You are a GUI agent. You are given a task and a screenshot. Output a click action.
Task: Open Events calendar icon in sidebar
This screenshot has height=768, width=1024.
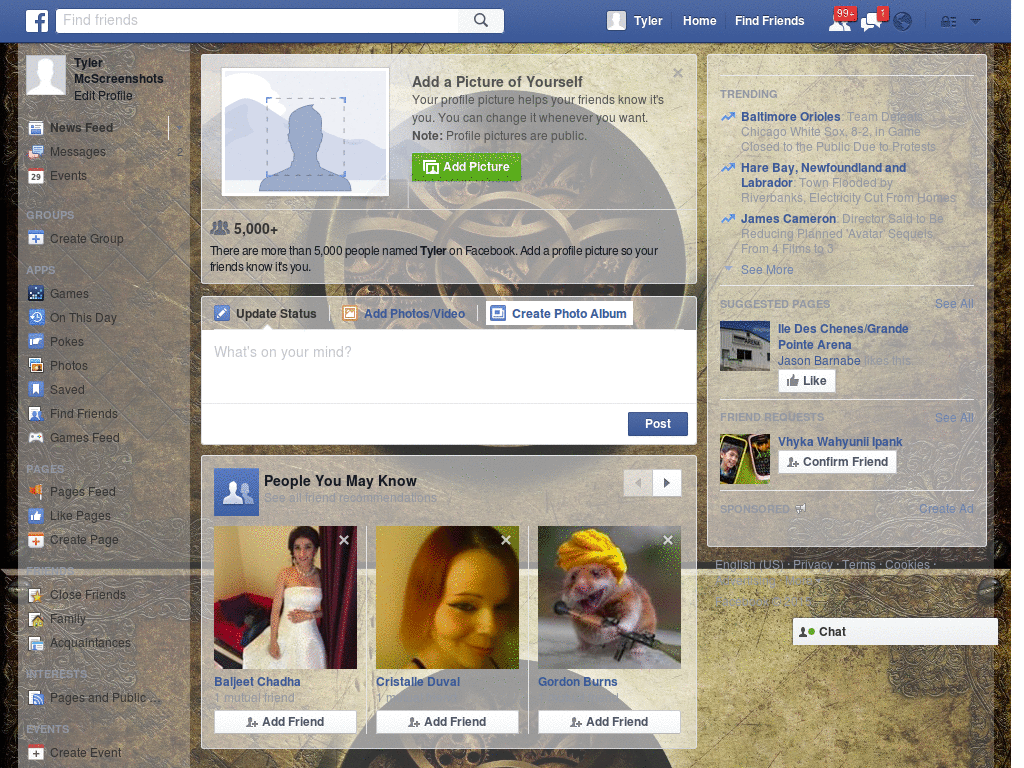pyautogui.click(x=36, y=176)
